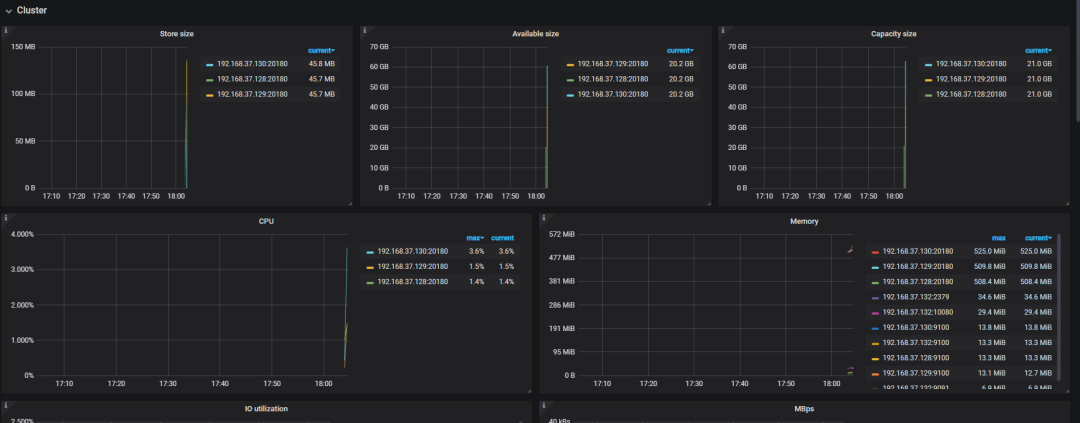1080x423 pixels.
Task: Click the Store size panel info icon
Action: tap(6, 31)
